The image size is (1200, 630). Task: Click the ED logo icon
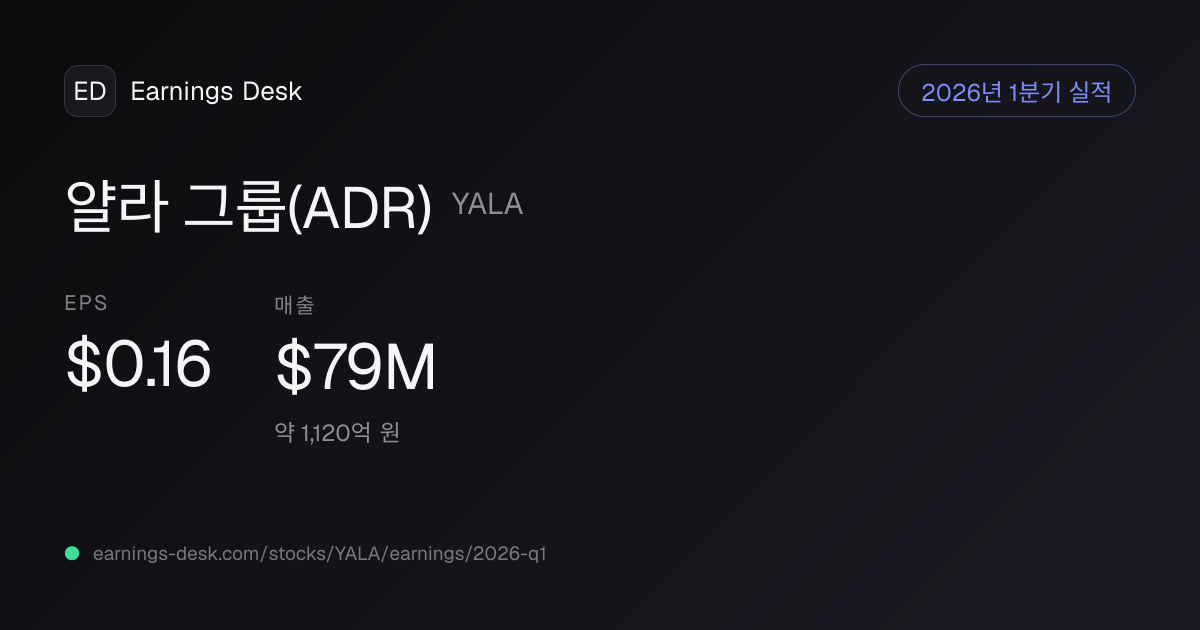[90, 91]
